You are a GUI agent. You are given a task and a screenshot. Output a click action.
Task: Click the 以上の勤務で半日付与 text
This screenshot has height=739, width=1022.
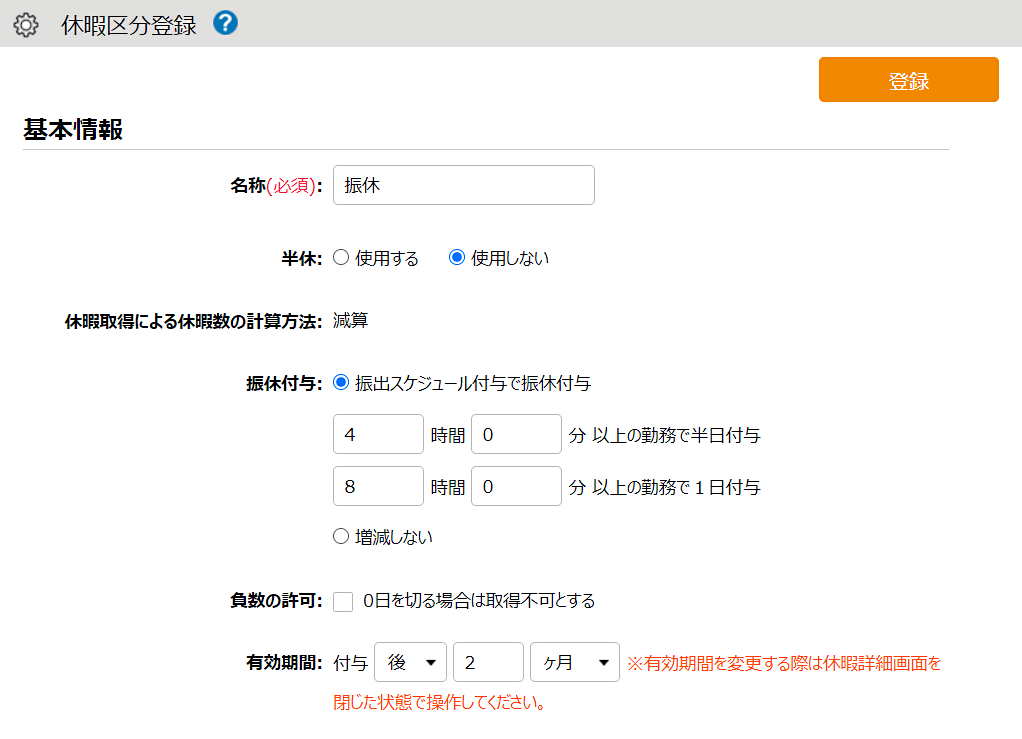point(676,435)
